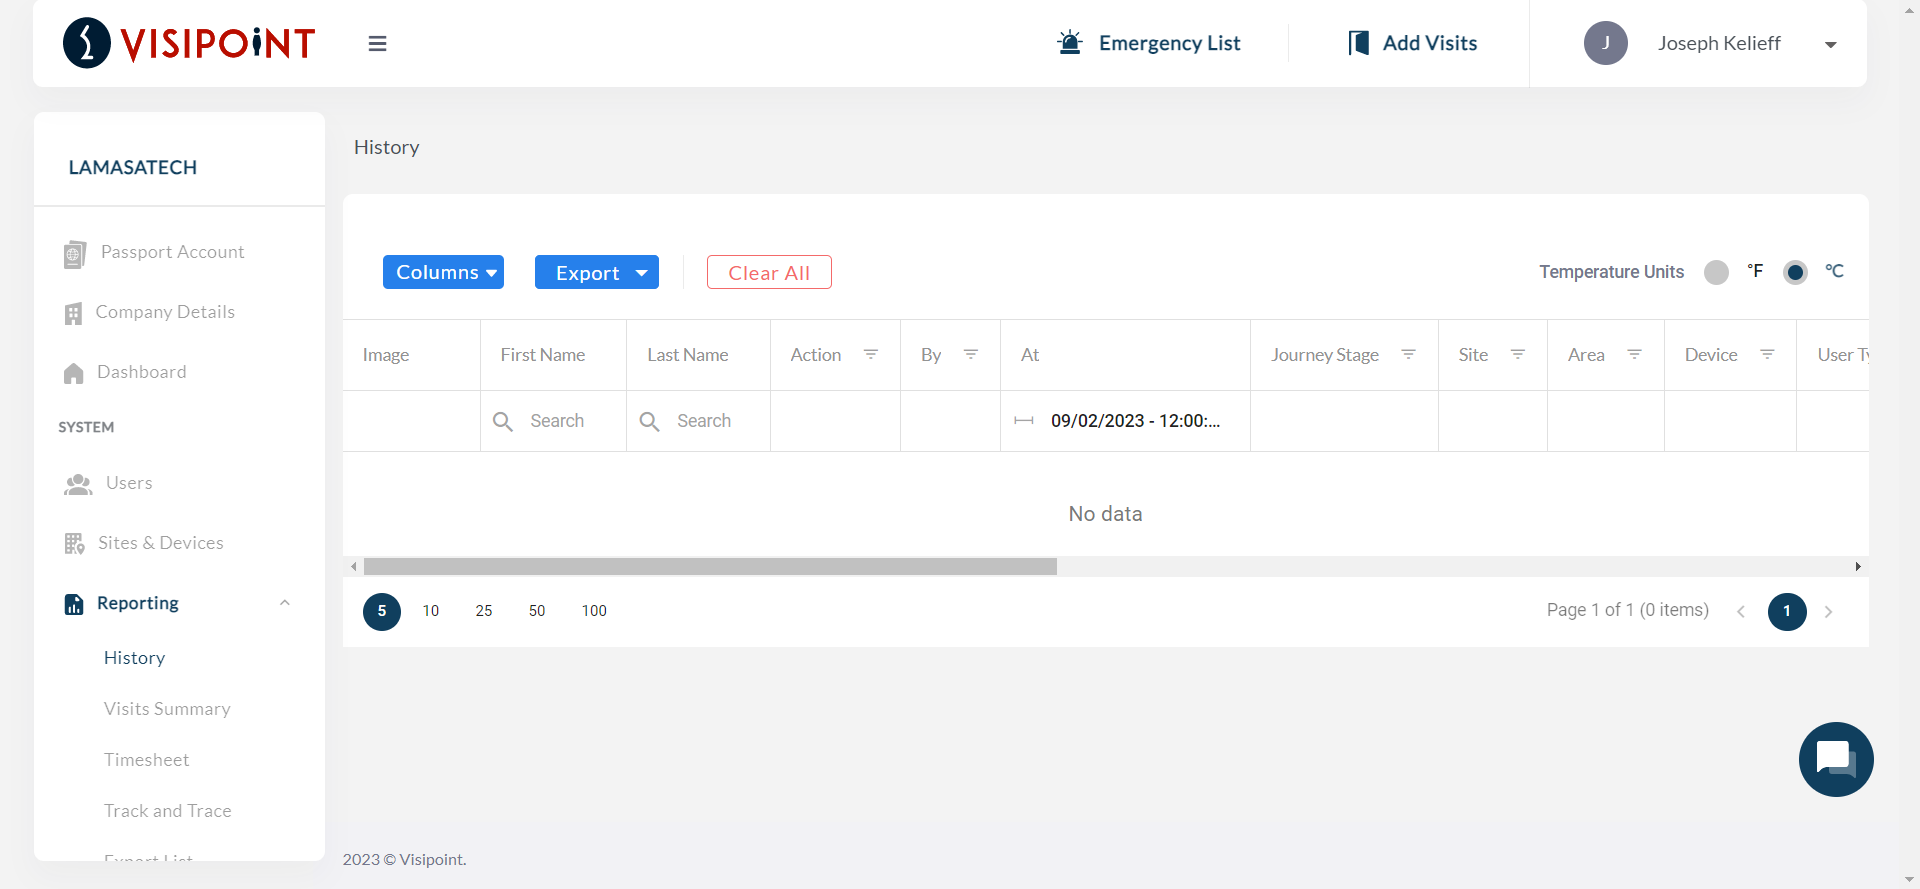Open the Journey Stage column filter icon

click(1408, 355)
